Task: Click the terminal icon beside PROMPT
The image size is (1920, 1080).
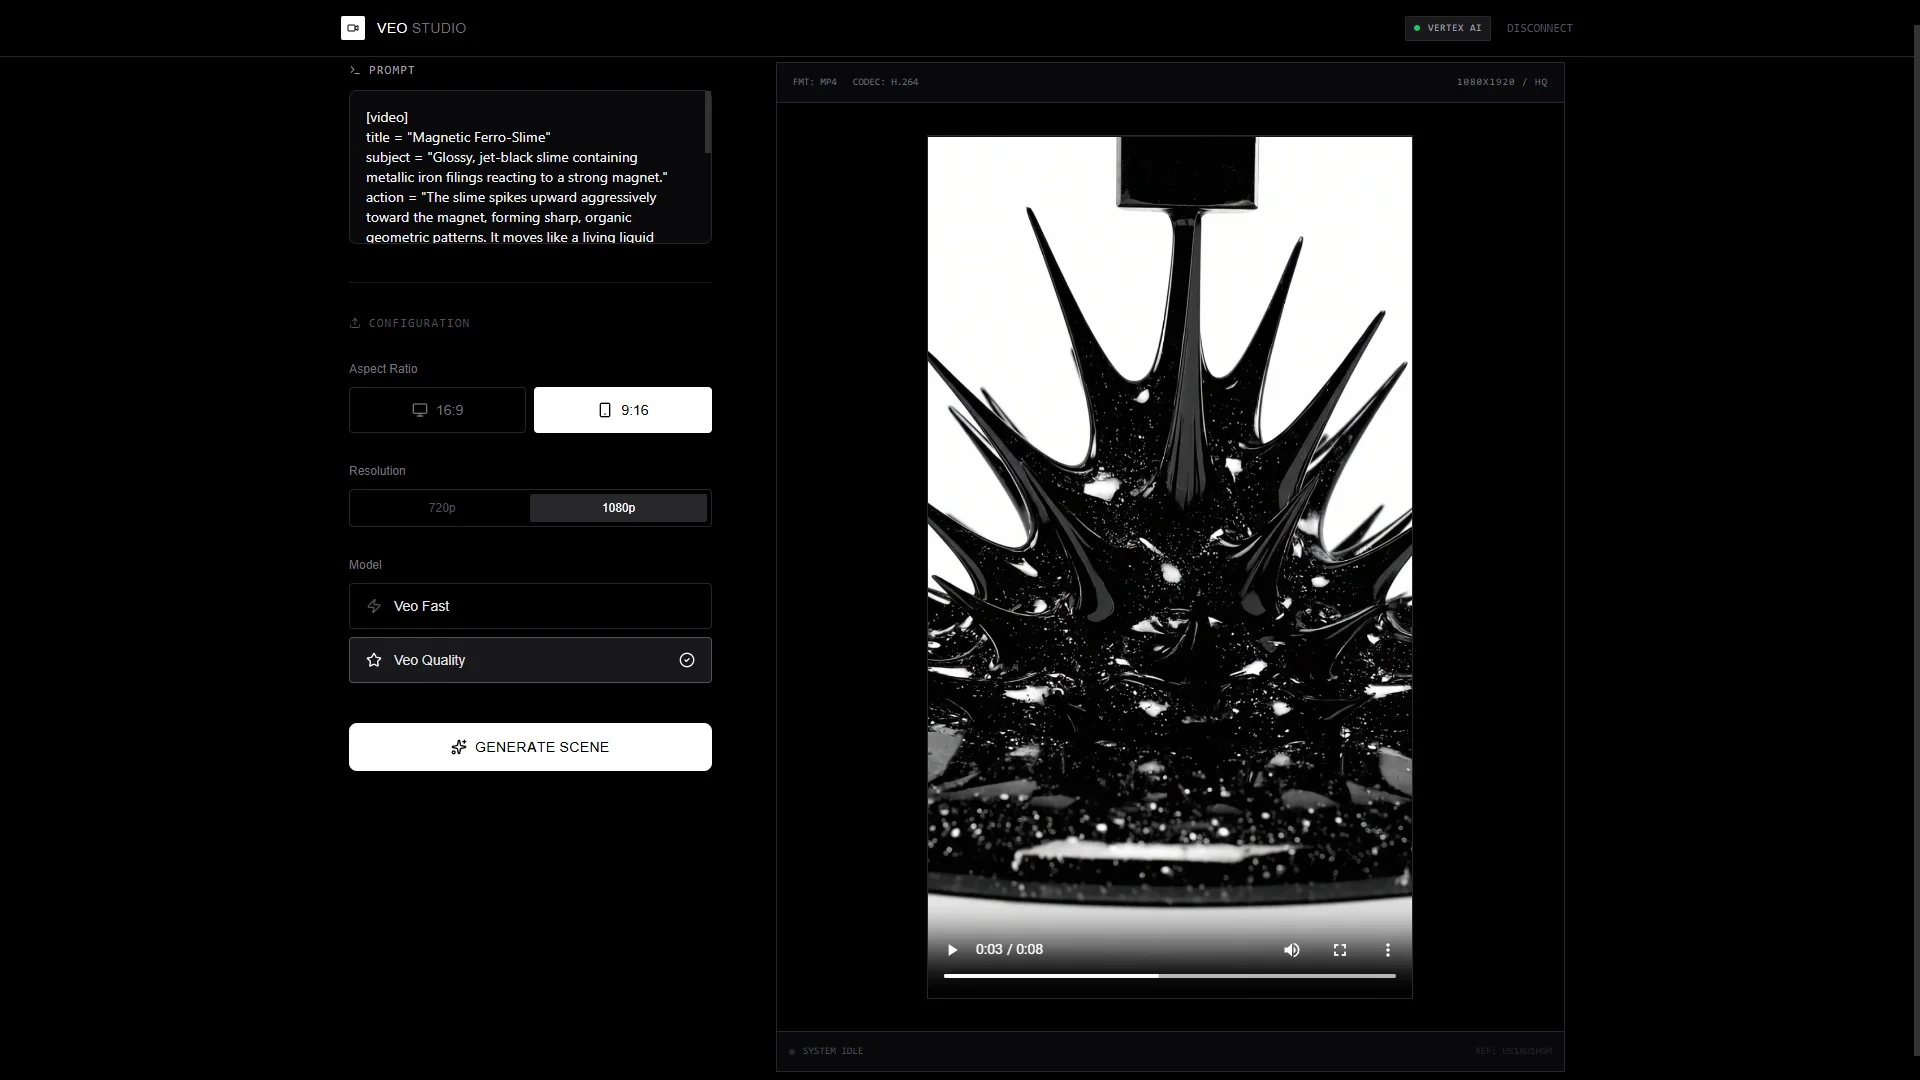Action: pyautogui.click(x=355, y=70)
